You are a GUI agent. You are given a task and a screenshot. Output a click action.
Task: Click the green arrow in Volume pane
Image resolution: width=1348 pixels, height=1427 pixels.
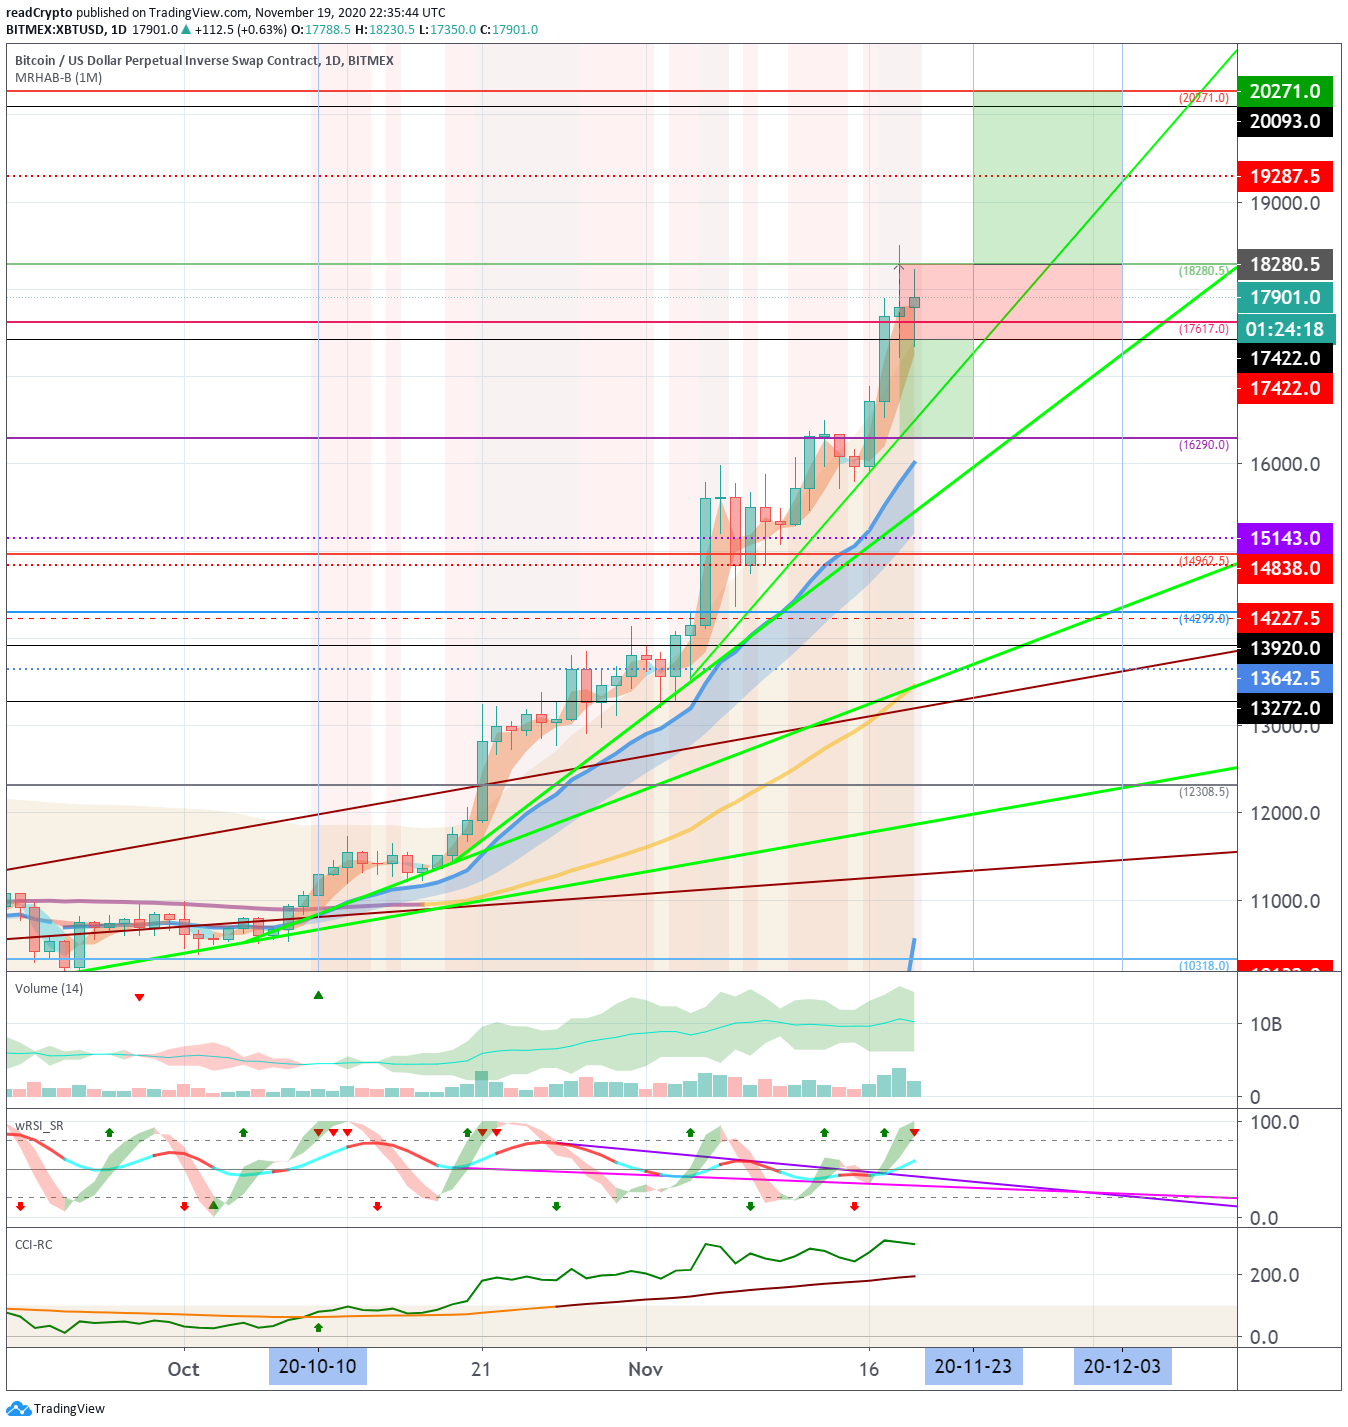tap(318, 995)
